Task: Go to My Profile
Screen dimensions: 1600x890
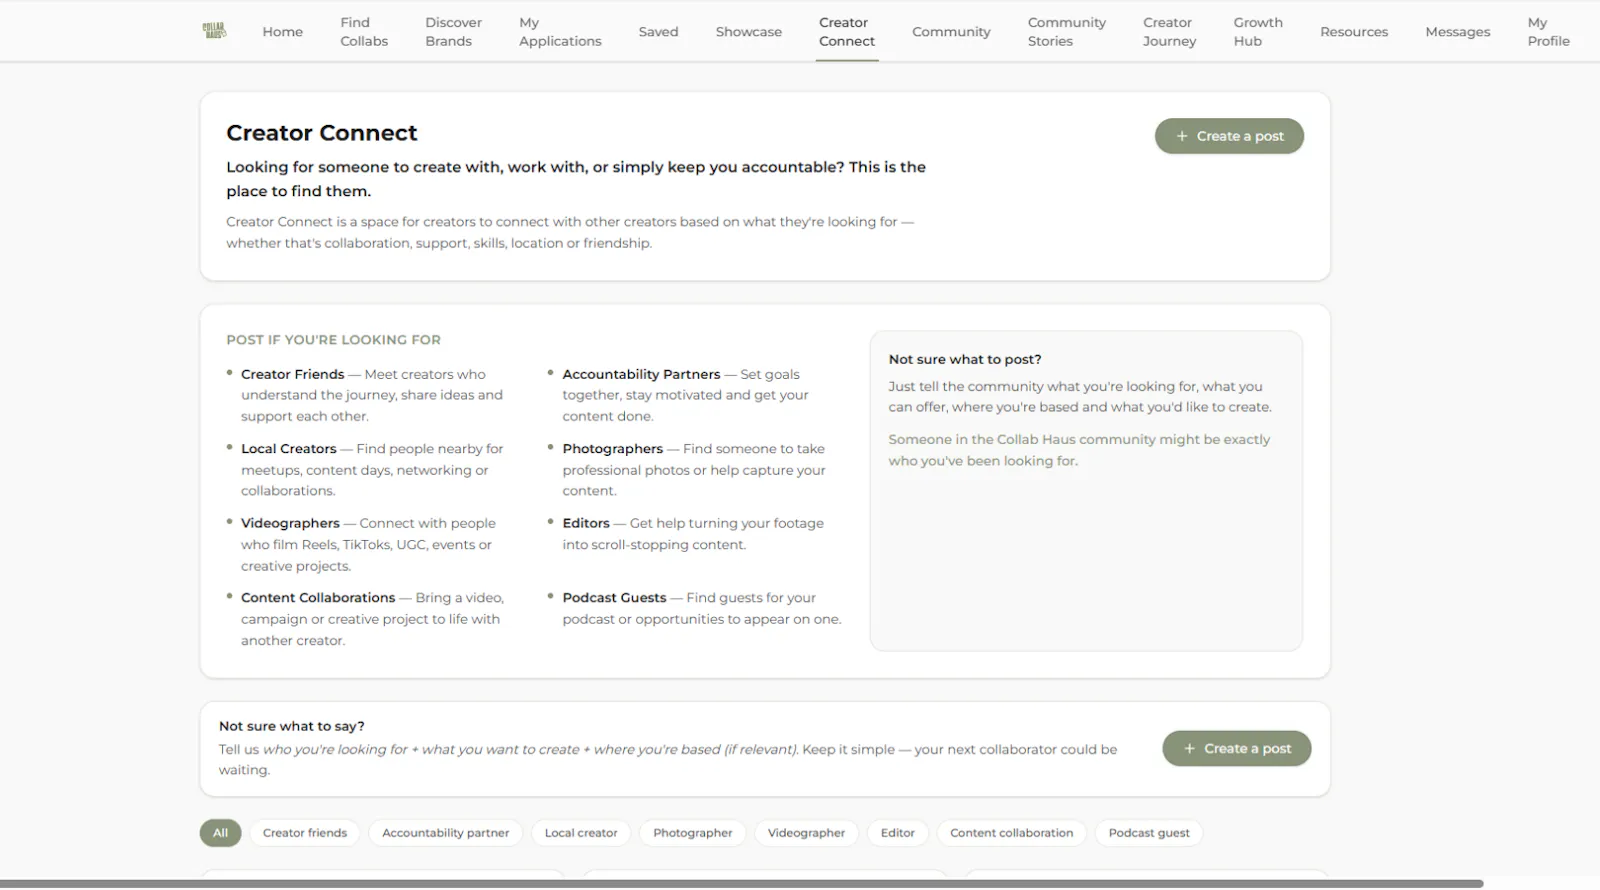Action: pyautogui.click(x=1548, y=32)
